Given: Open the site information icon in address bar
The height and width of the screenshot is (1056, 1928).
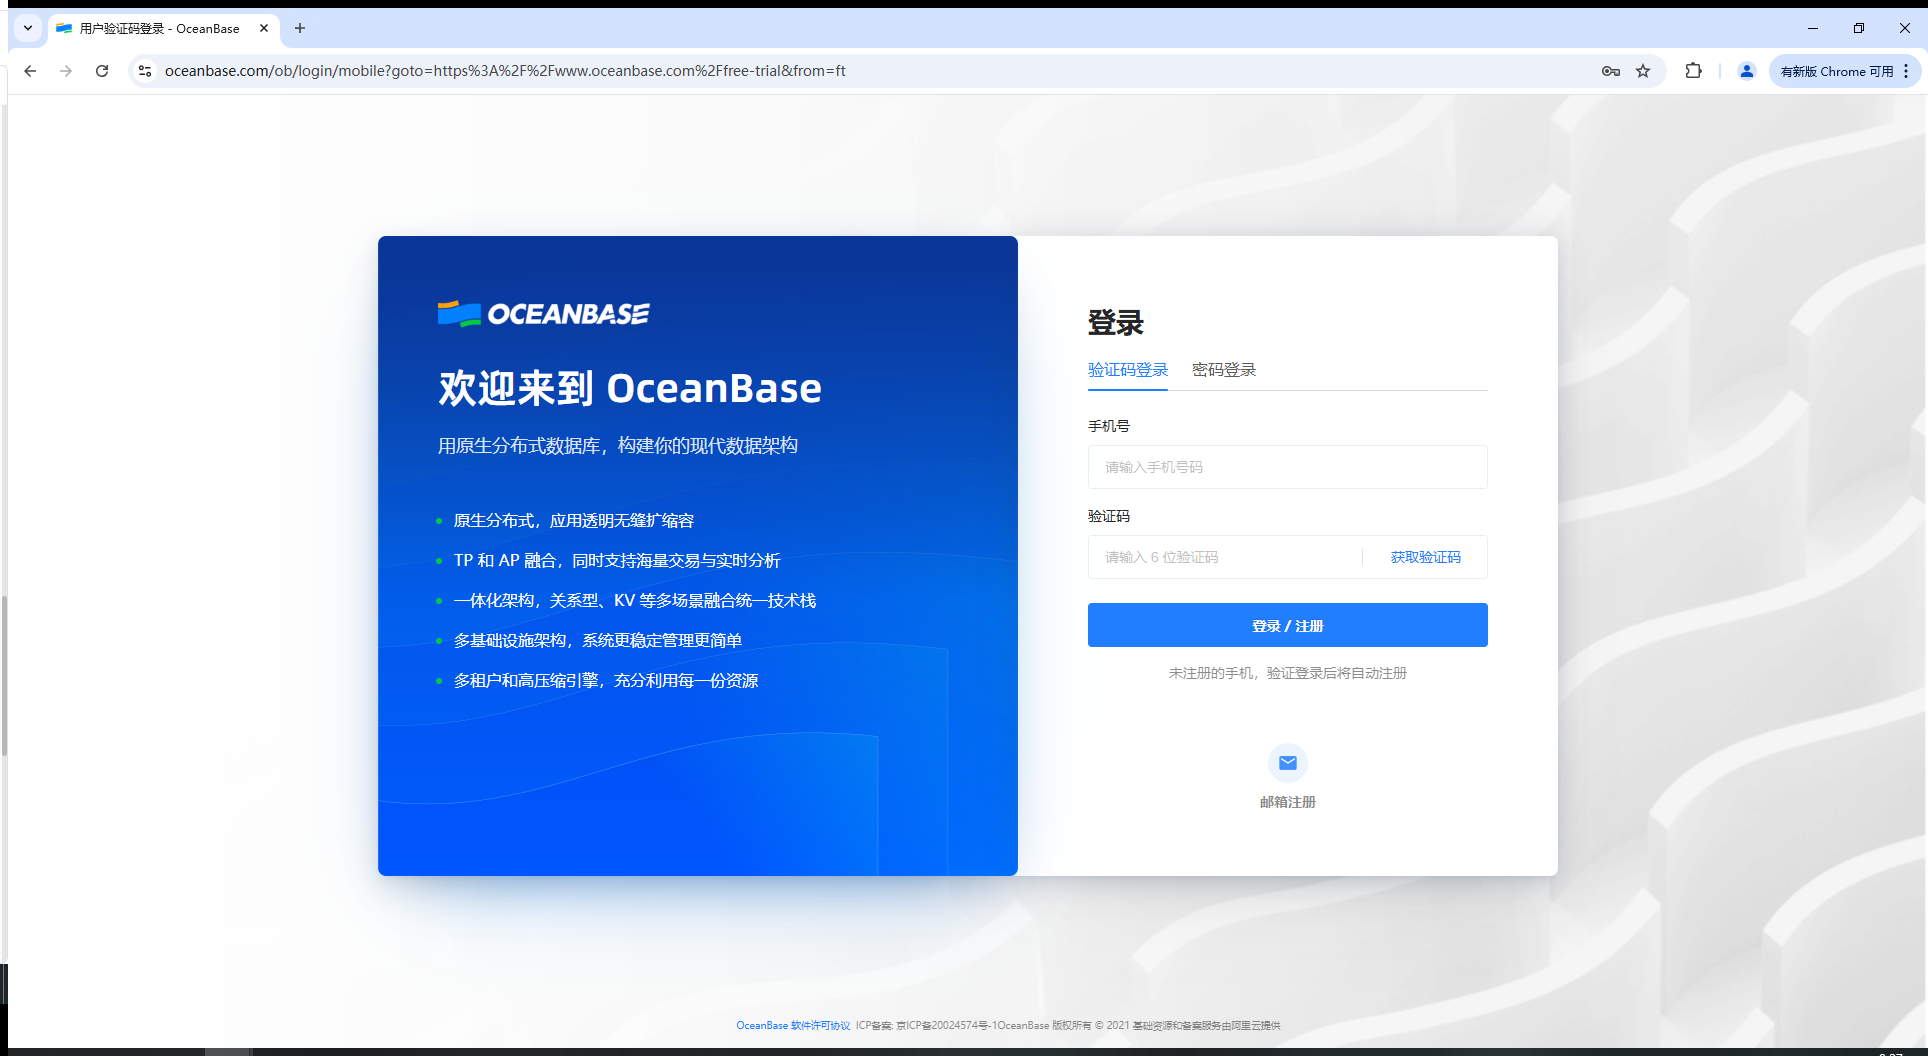Looking at the screenshot, I should point(145,71).
